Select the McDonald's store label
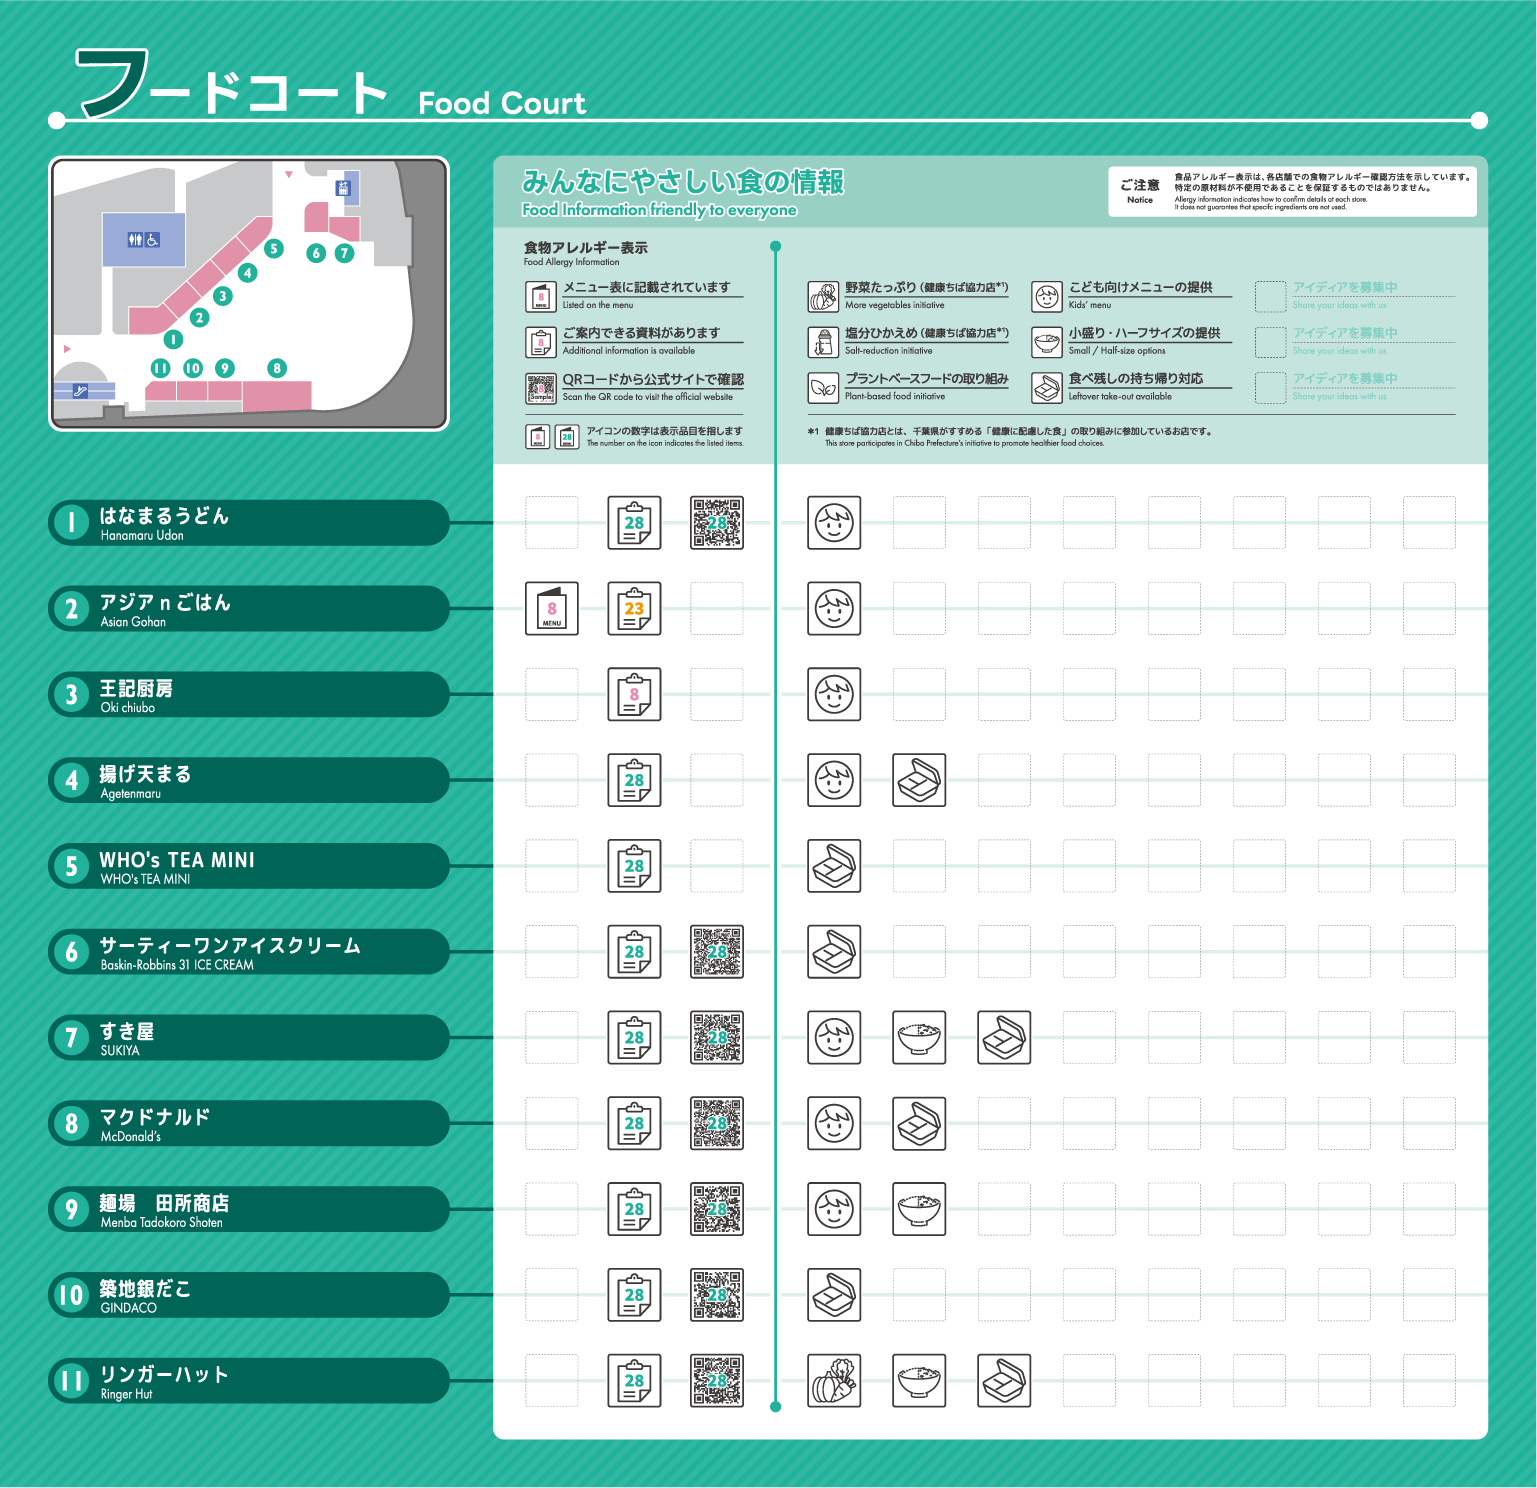The width and height of the screenshot is (1537, 1488). coord(248,1124)
